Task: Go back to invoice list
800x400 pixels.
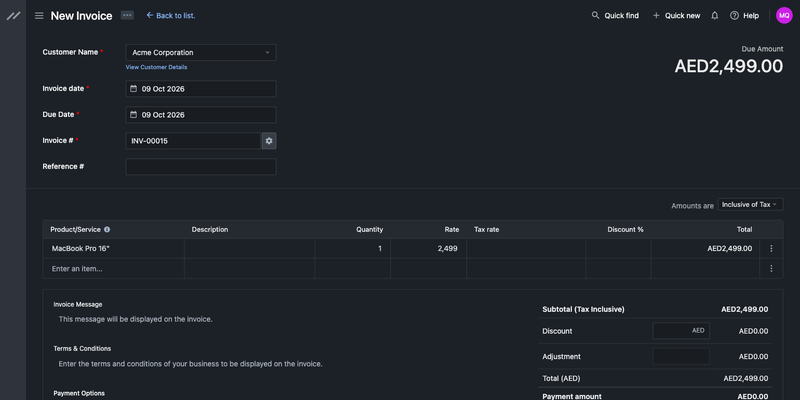Action: pyautogui.click(x=171, y=16)
